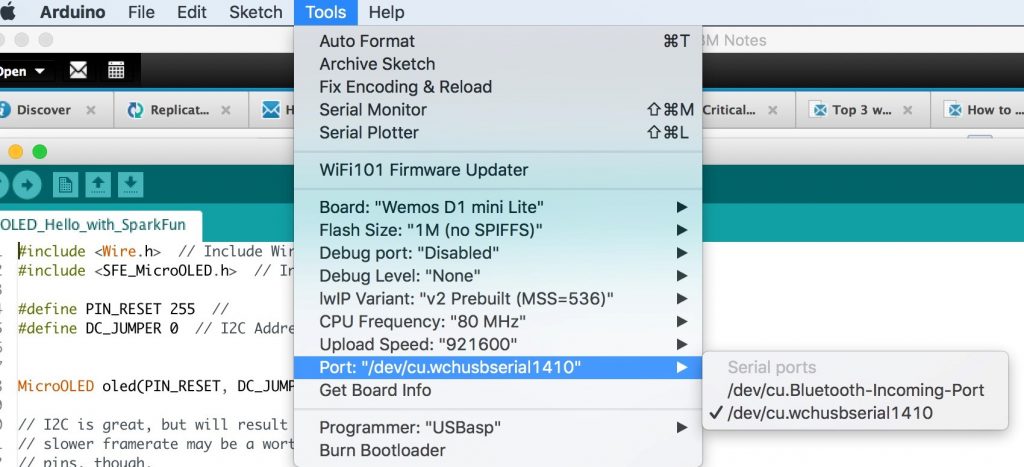The height and width of the screenshot is (467, 1024).
Task: Expand Board "Wemos D1 mini Lite" submenu
Action: 498,207
